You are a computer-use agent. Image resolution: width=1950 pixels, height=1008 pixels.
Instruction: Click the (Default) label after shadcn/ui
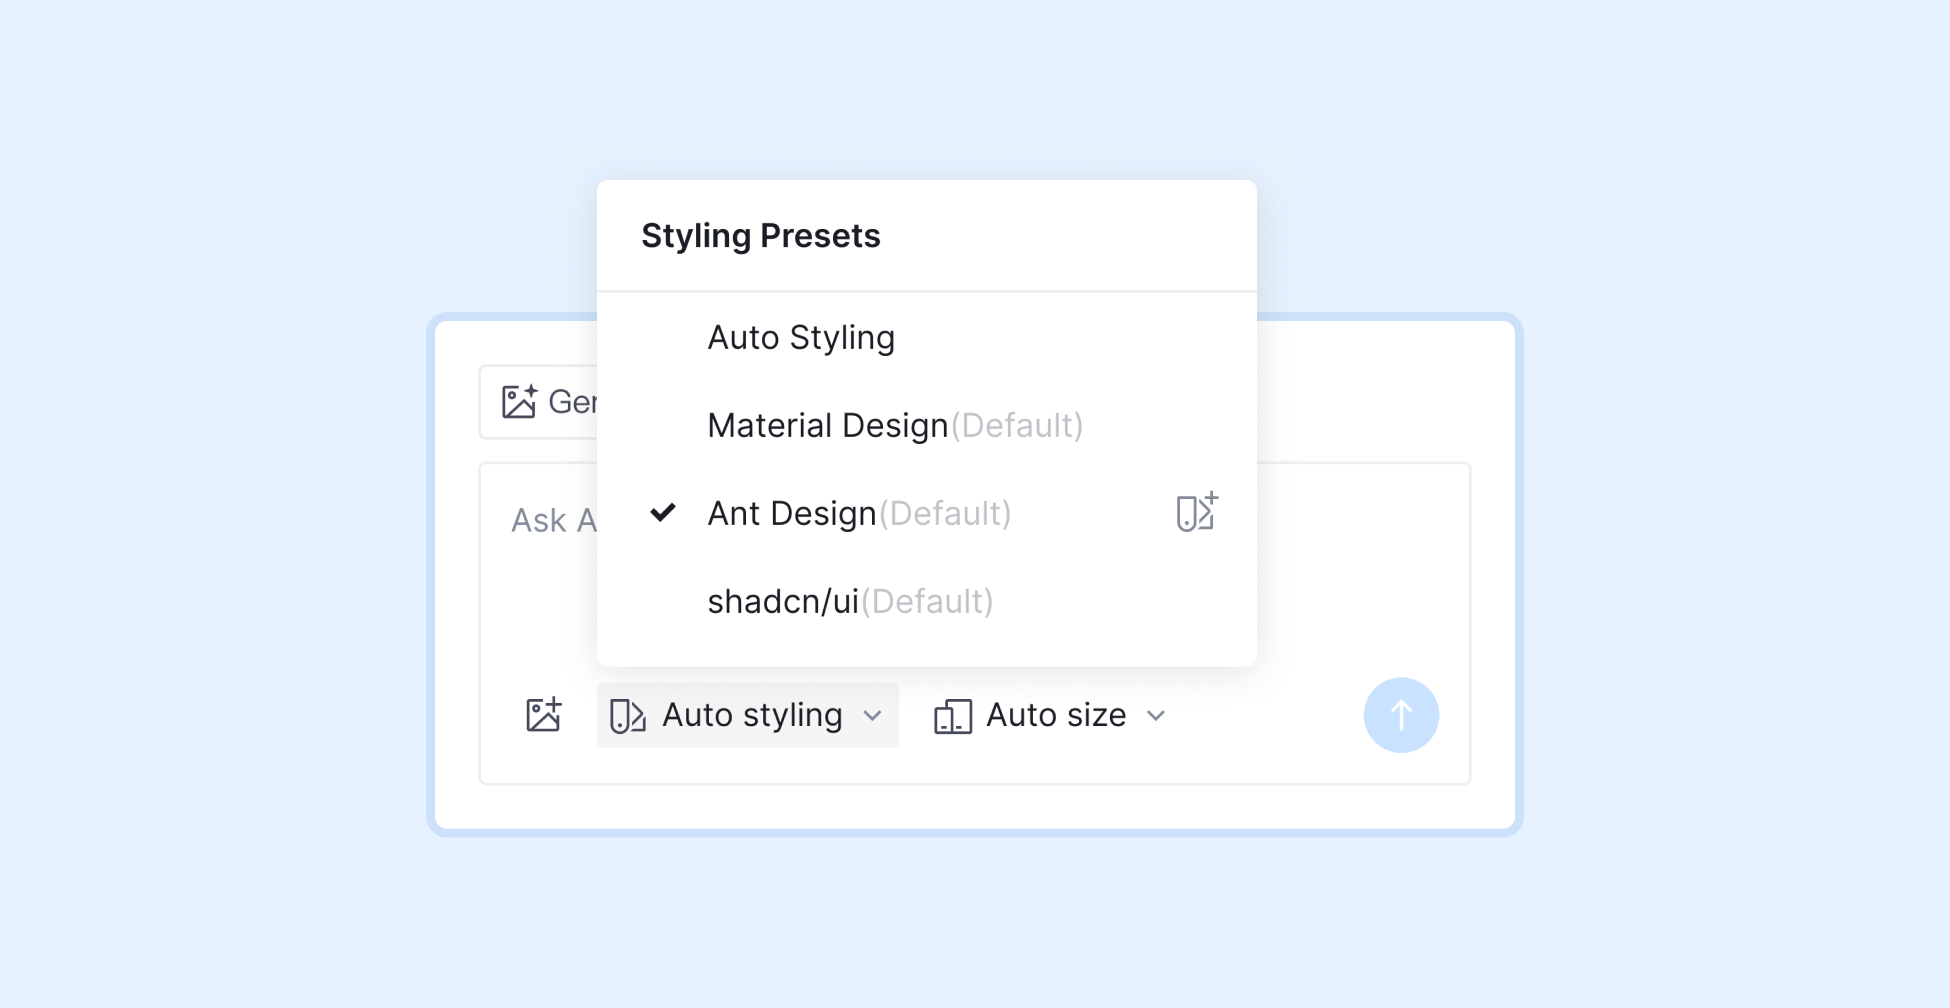(927, 602)
